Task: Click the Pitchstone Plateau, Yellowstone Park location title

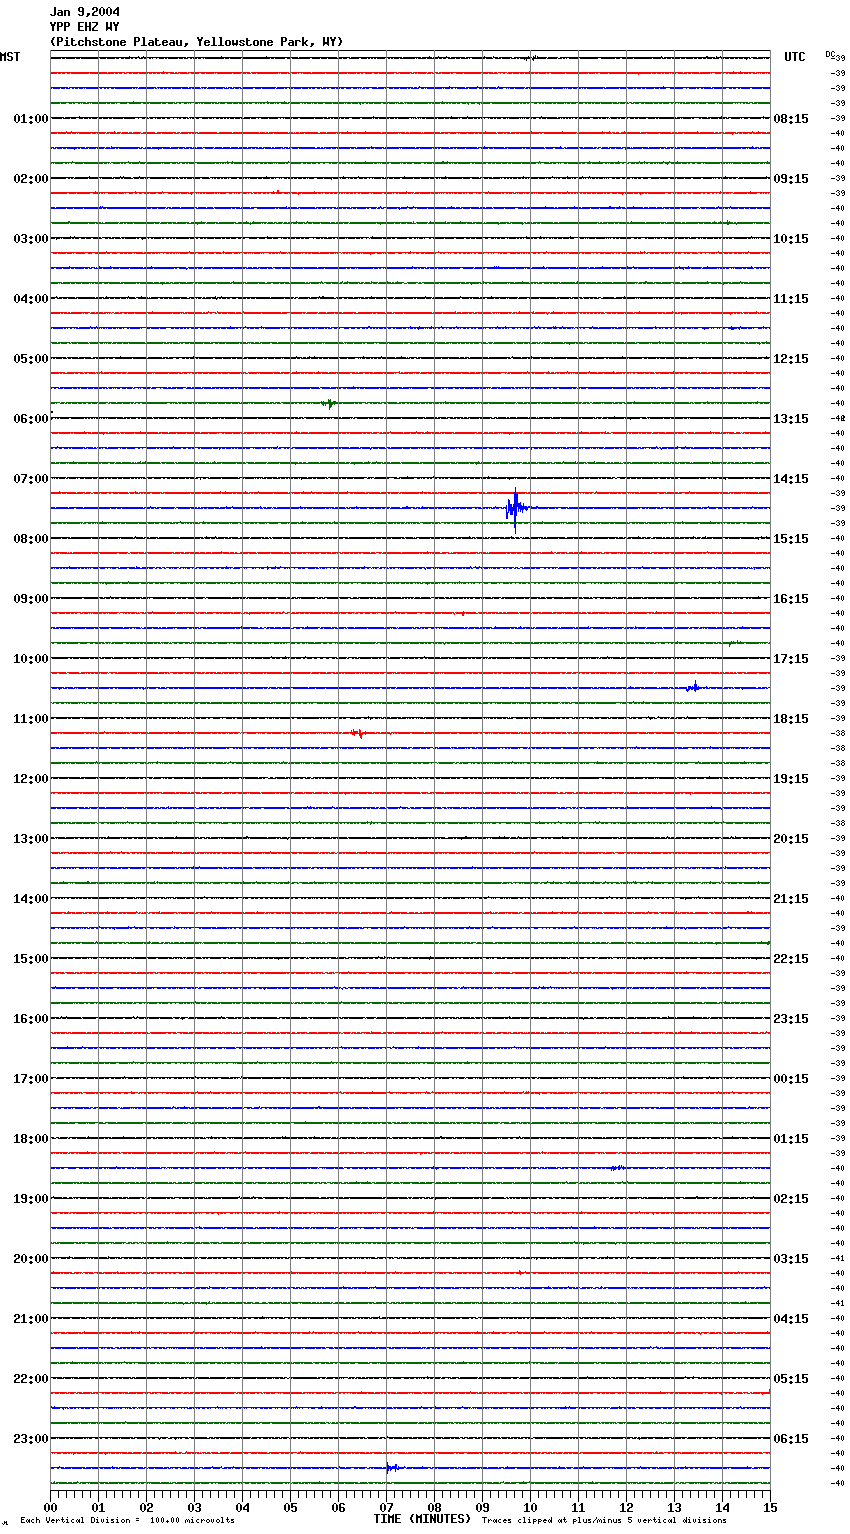Action: [196, 42]
